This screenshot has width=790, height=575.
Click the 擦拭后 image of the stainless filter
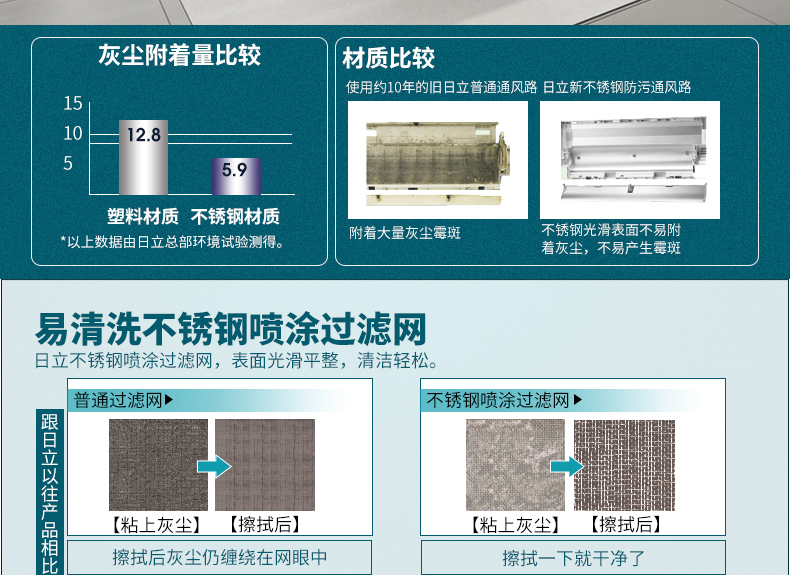[x=624, y=465]
